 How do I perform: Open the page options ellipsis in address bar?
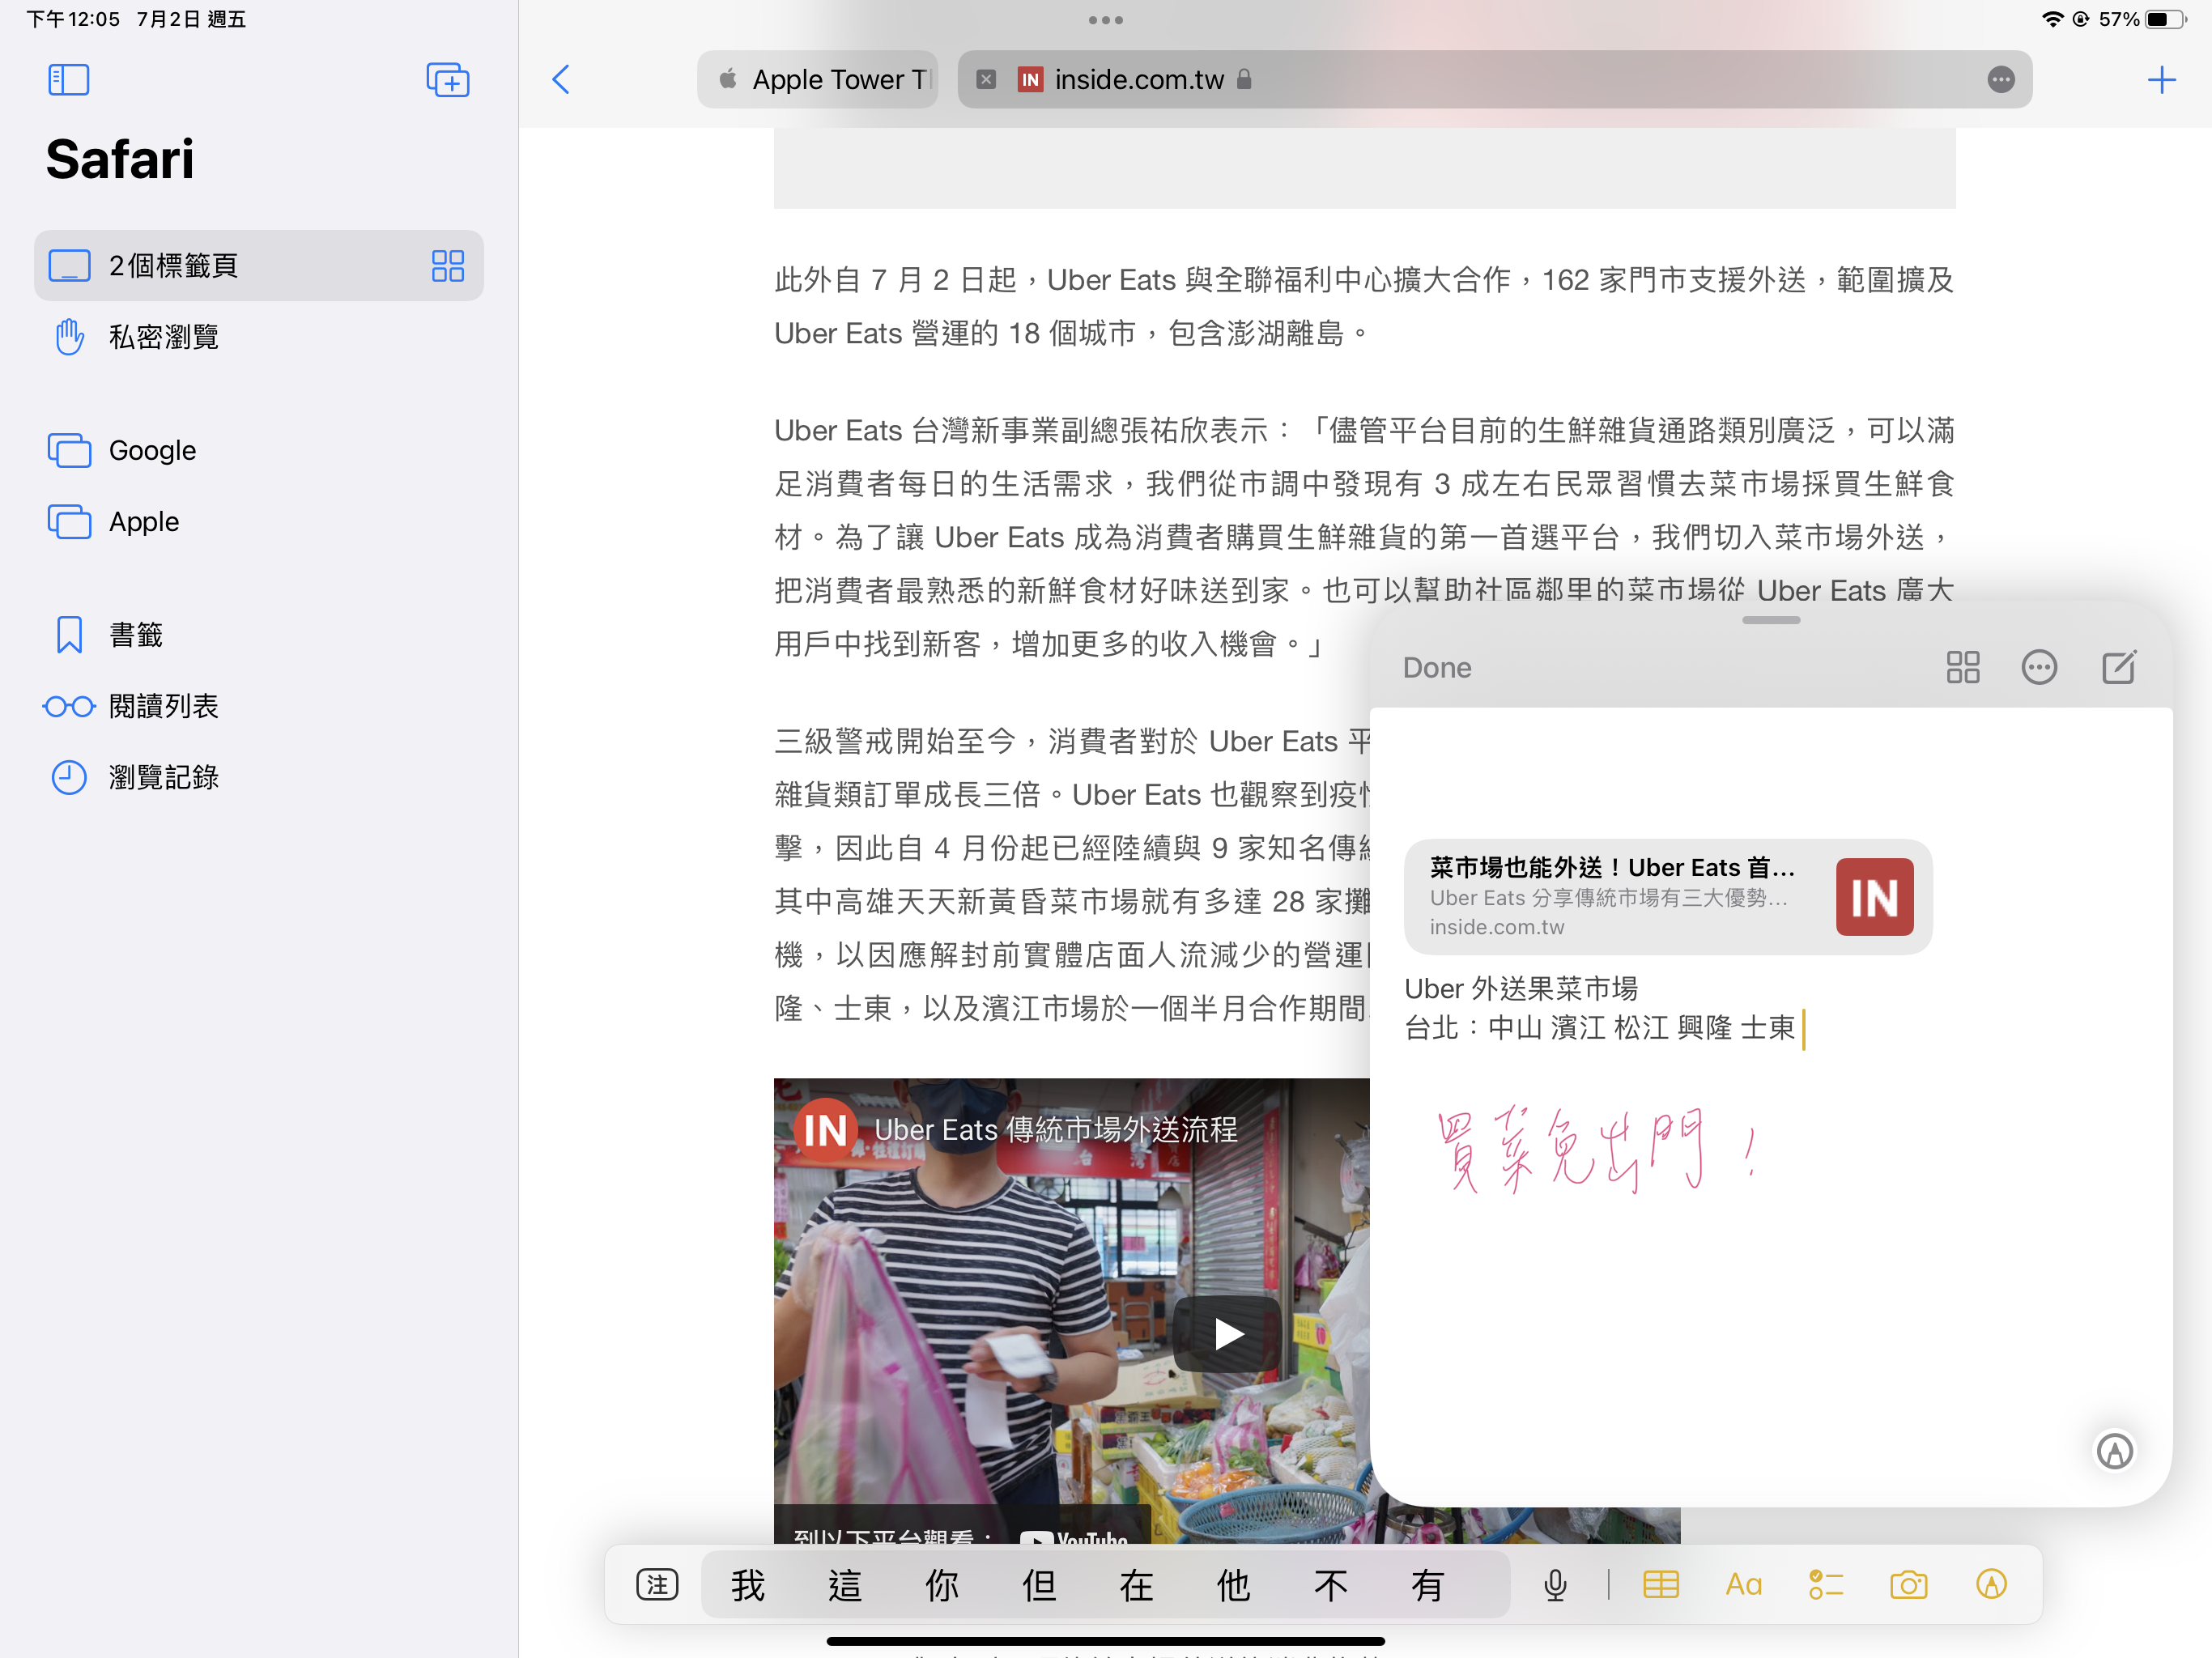[x=2001, y=79]
